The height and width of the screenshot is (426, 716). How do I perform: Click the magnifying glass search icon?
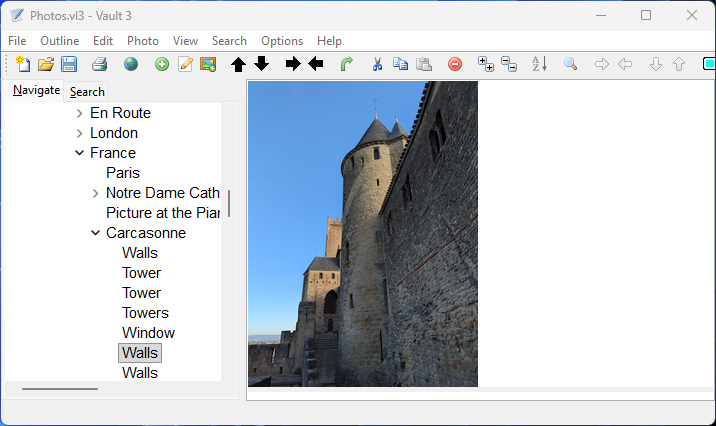pyautogui.click(x=570, y=64)
